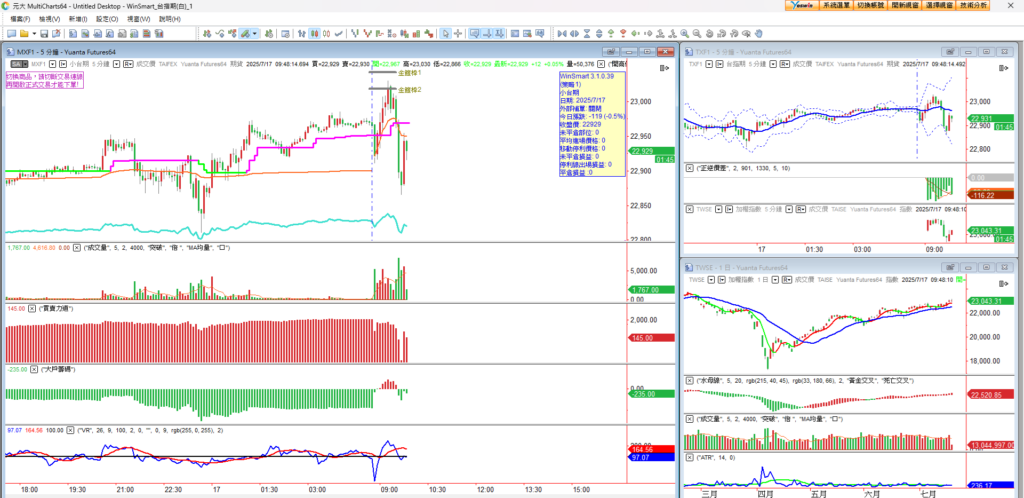Click the WinSmart 3.1.0.39 info box
The height and width of the screenshot is (498, 1024).
(x=592, y=124)
